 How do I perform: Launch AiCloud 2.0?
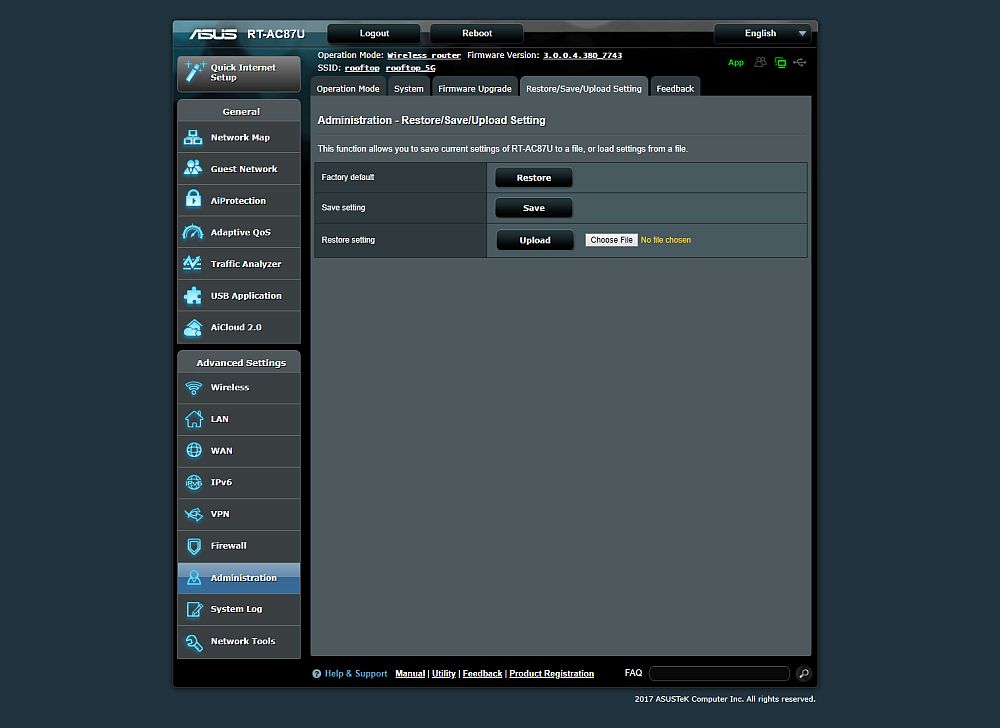pyautogui.click(x=238, y=327)
